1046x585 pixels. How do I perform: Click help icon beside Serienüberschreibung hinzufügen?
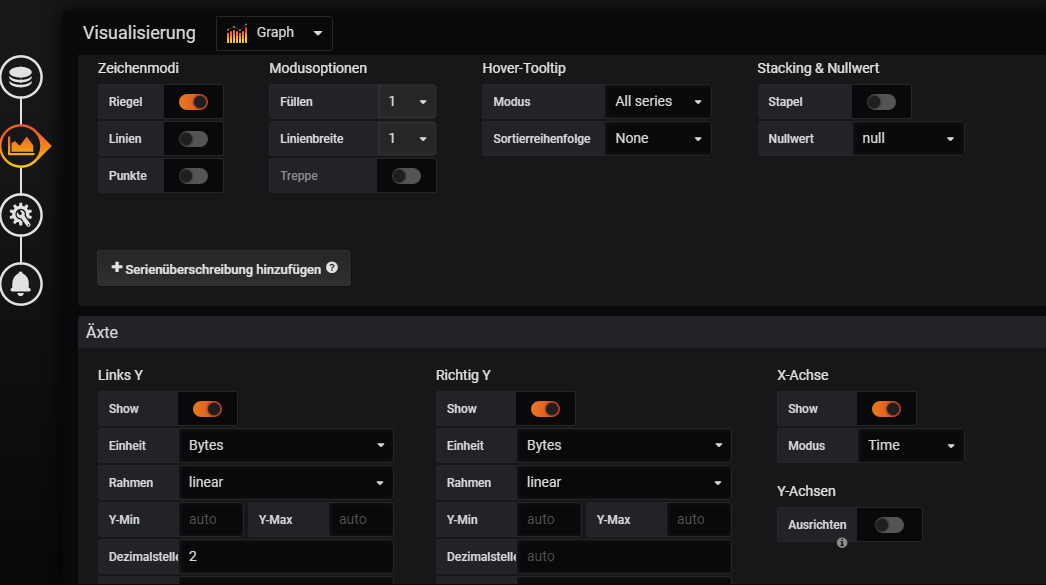click(x=332, y=268)
